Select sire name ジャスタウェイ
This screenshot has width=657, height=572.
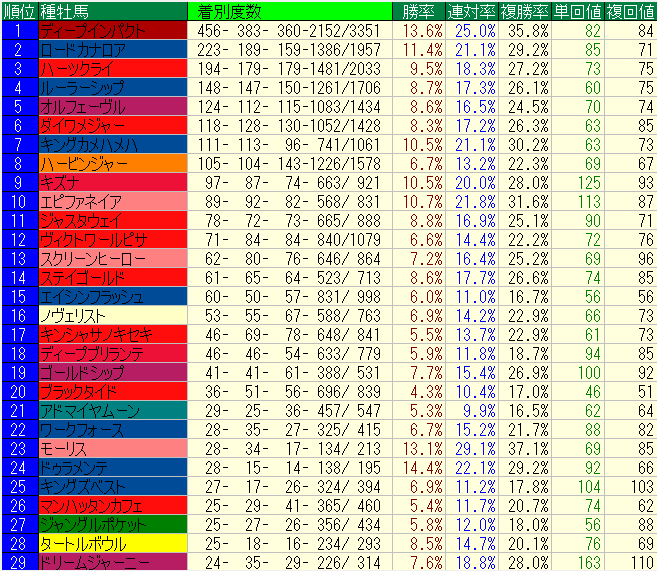pos(113,220)
